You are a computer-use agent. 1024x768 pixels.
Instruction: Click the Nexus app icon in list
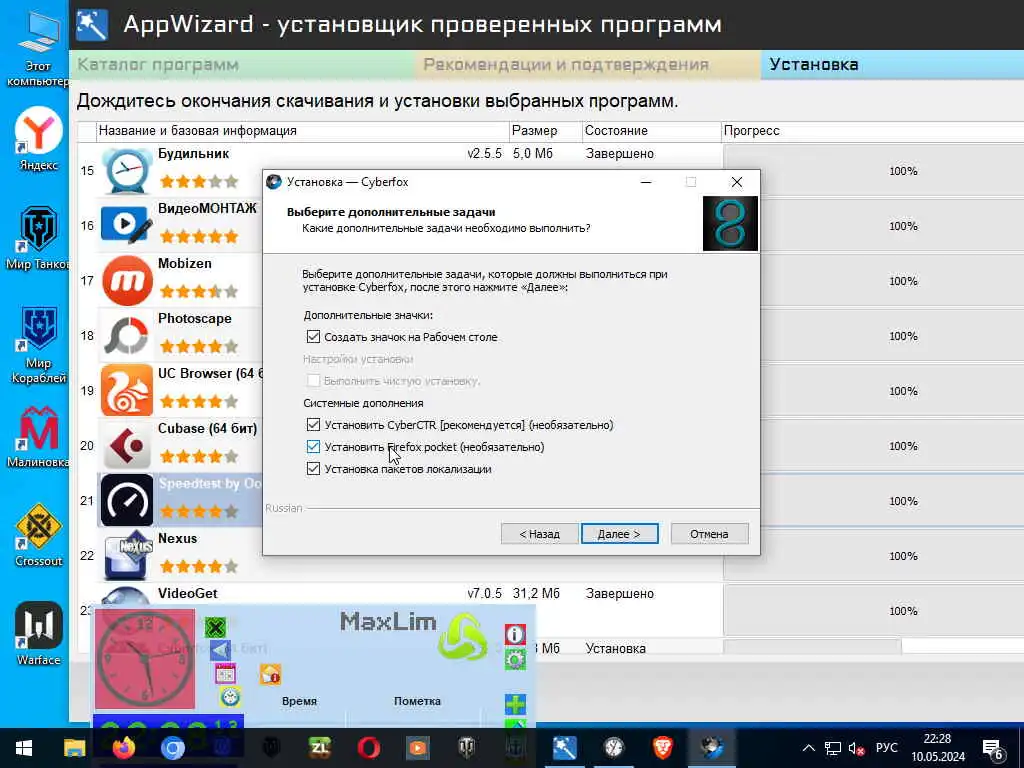click(x=127, y=555)
